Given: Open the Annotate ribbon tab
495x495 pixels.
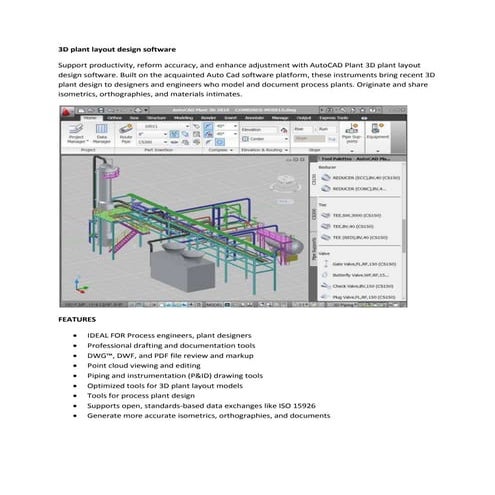Looking at the screenshot, I should [255, 118].
